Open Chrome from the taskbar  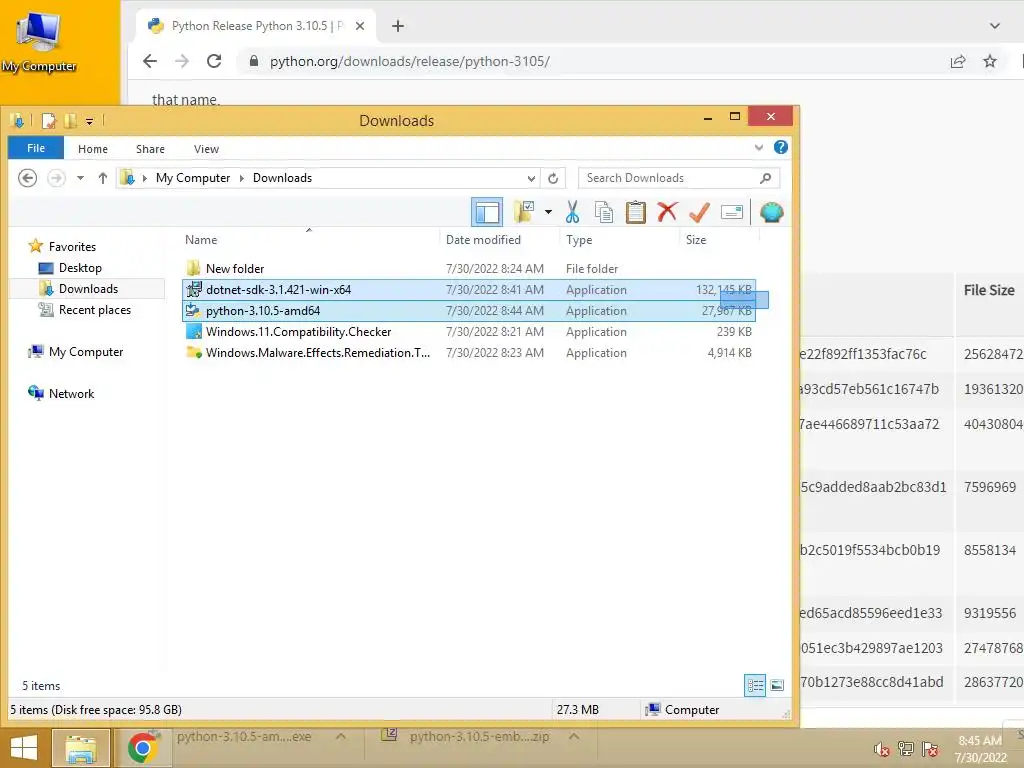pos(142,748)
